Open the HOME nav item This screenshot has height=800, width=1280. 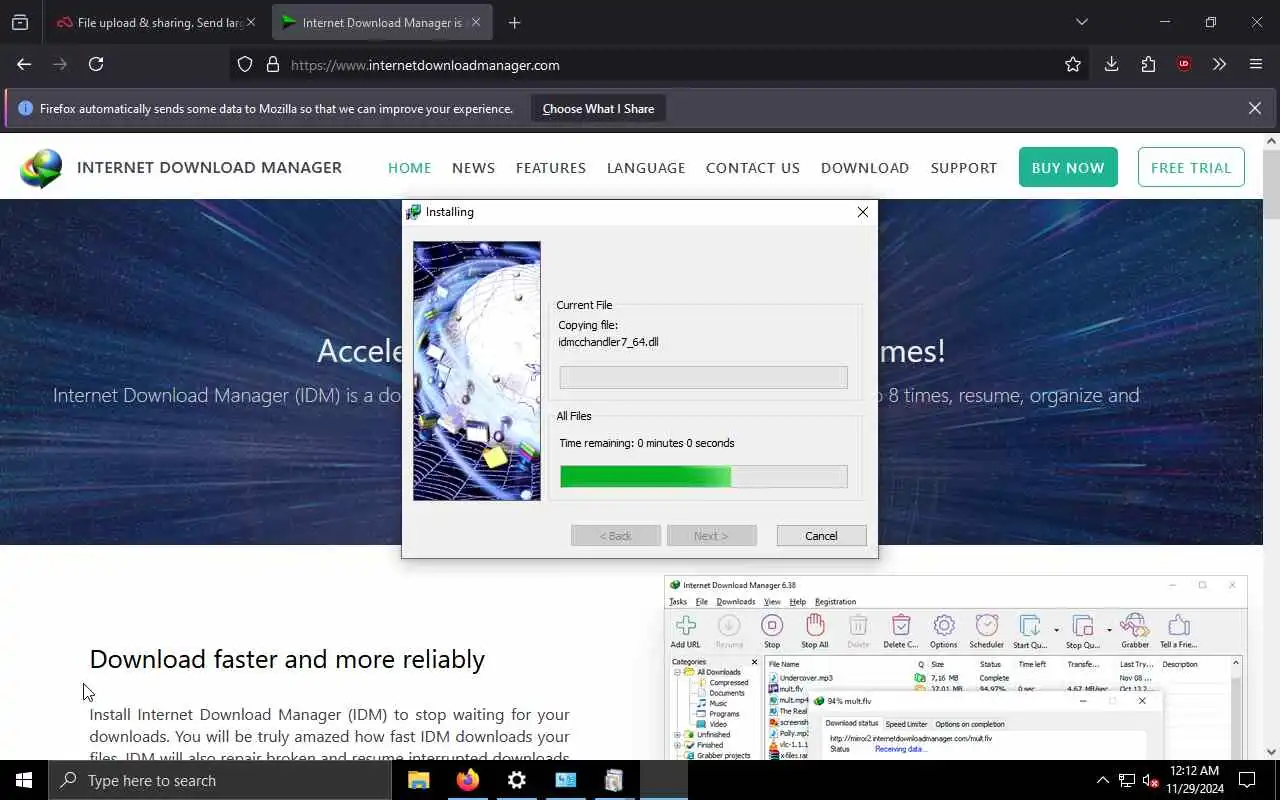(410, 168)
